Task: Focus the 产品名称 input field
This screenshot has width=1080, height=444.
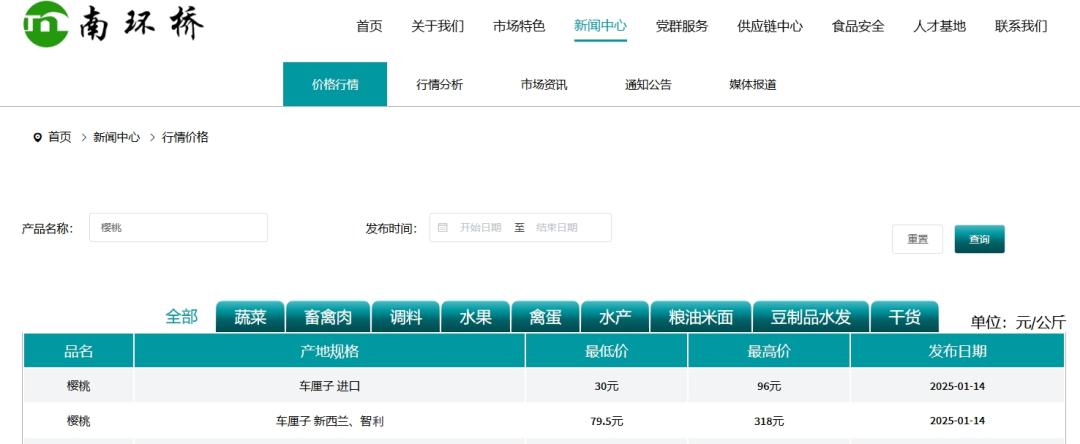Action: pos(178,228)
